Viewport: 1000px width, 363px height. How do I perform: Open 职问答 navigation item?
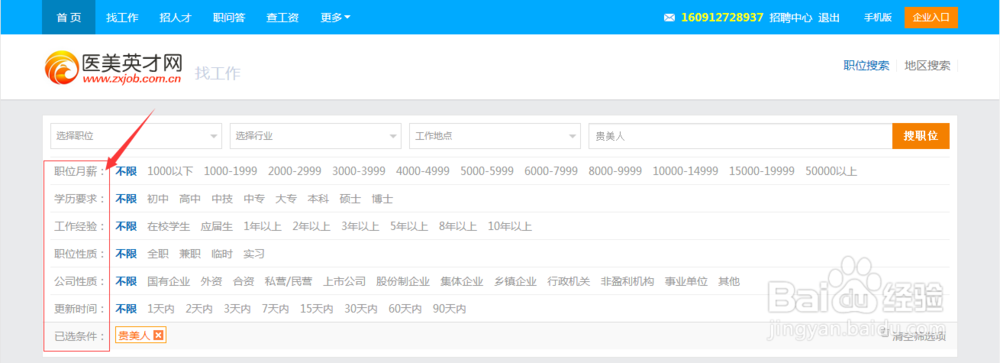click(229, 17)
